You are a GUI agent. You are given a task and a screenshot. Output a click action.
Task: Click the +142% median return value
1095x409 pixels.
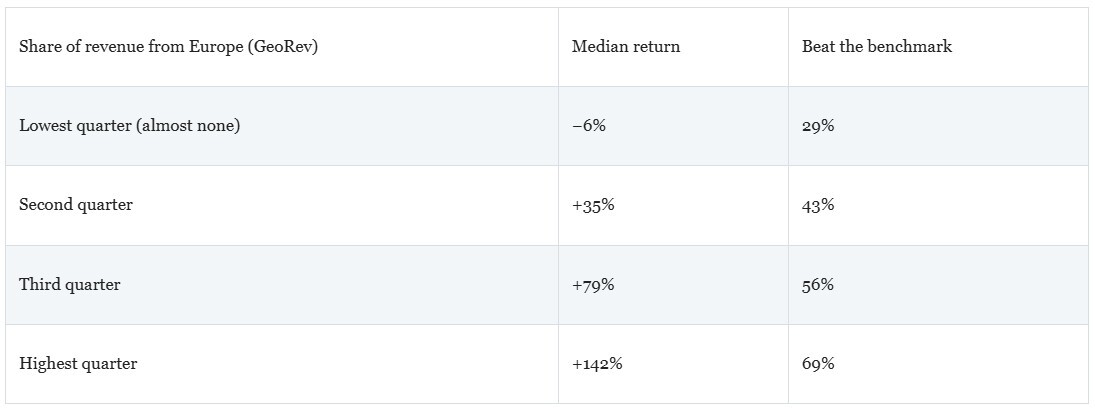[597, 364]
